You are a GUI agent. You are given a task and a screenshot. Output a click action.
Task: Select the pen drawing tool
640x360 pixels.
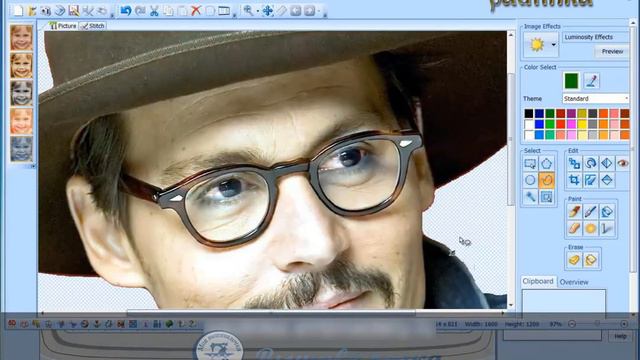point(590,211)
